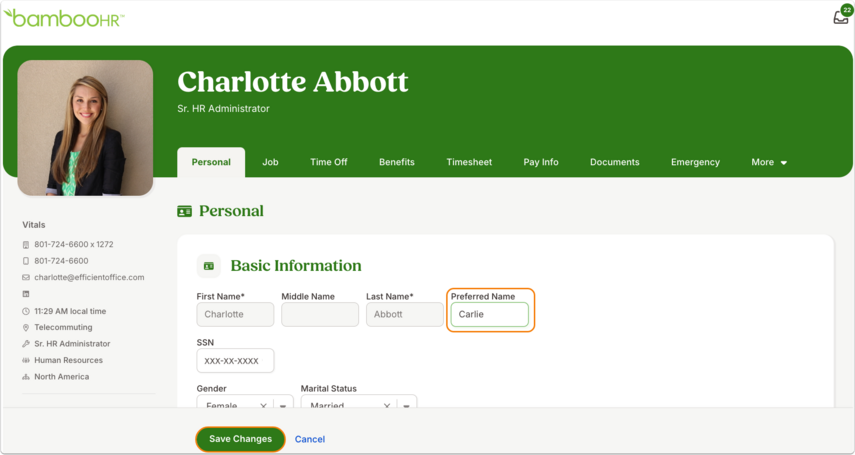Click the Personal section ID card icon
The height and width of the screenshot is (455, 855).
point(184,211)
